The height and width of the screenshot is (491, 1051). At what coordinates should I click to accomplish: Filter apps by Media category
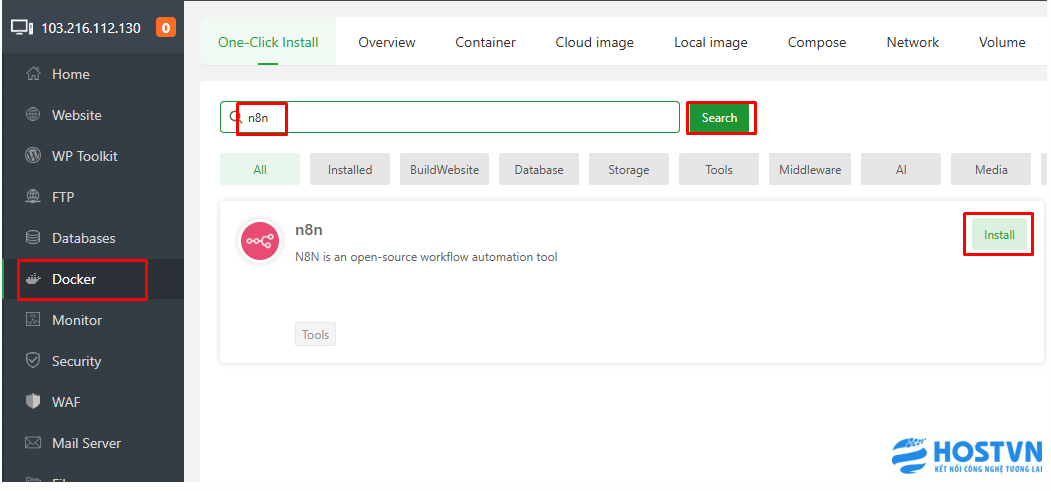(991, 169)
